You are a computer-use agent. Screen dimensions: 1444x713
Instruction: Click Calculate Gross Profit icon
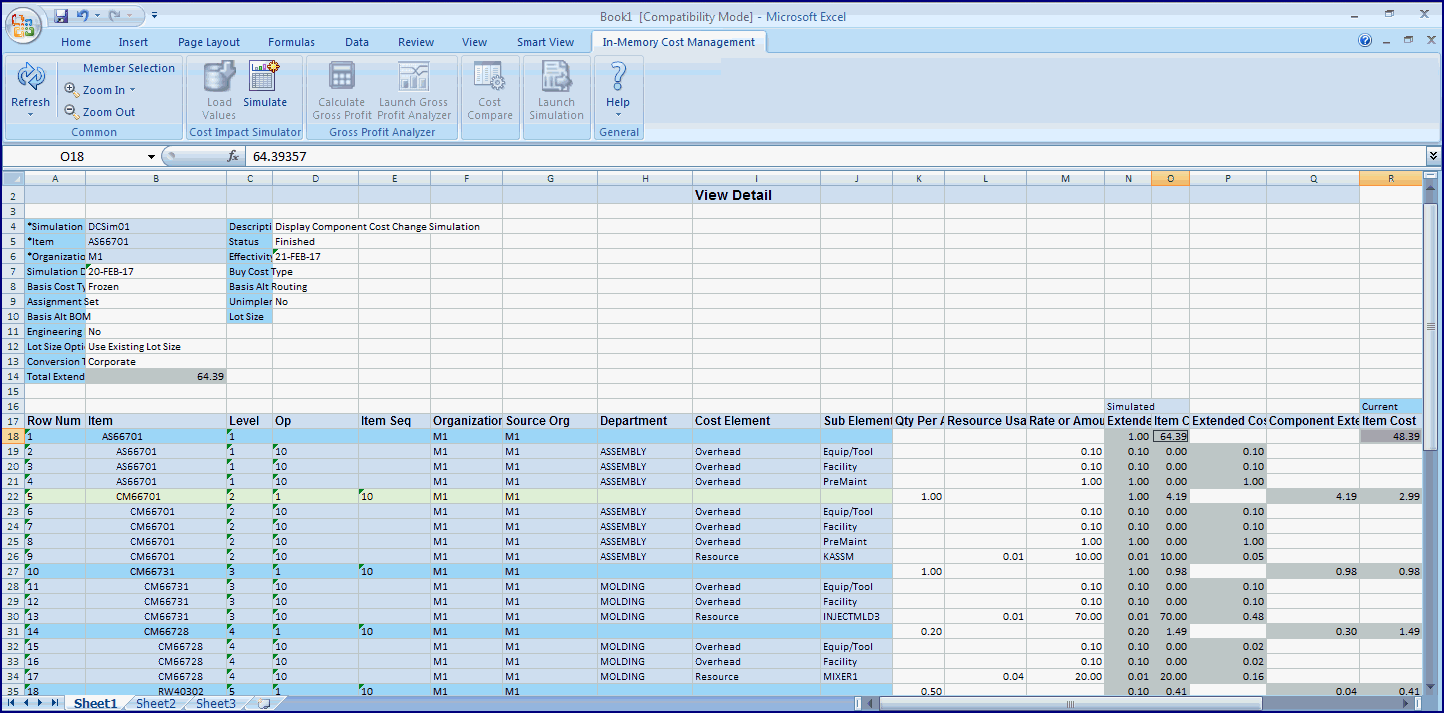342,77
